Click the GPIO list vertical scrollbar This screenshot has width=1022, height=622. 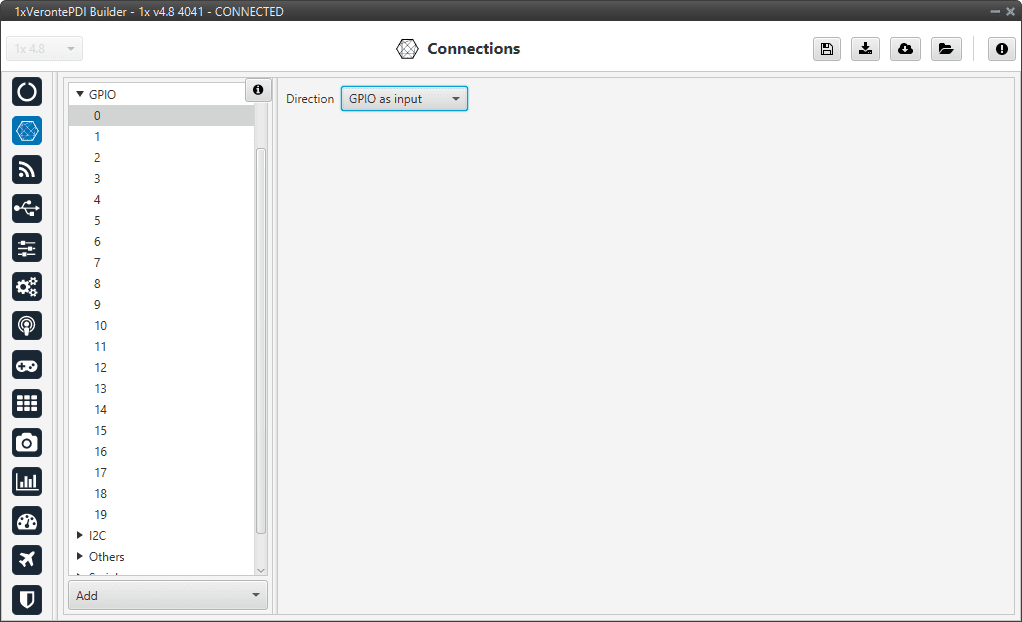click(261, 340)
